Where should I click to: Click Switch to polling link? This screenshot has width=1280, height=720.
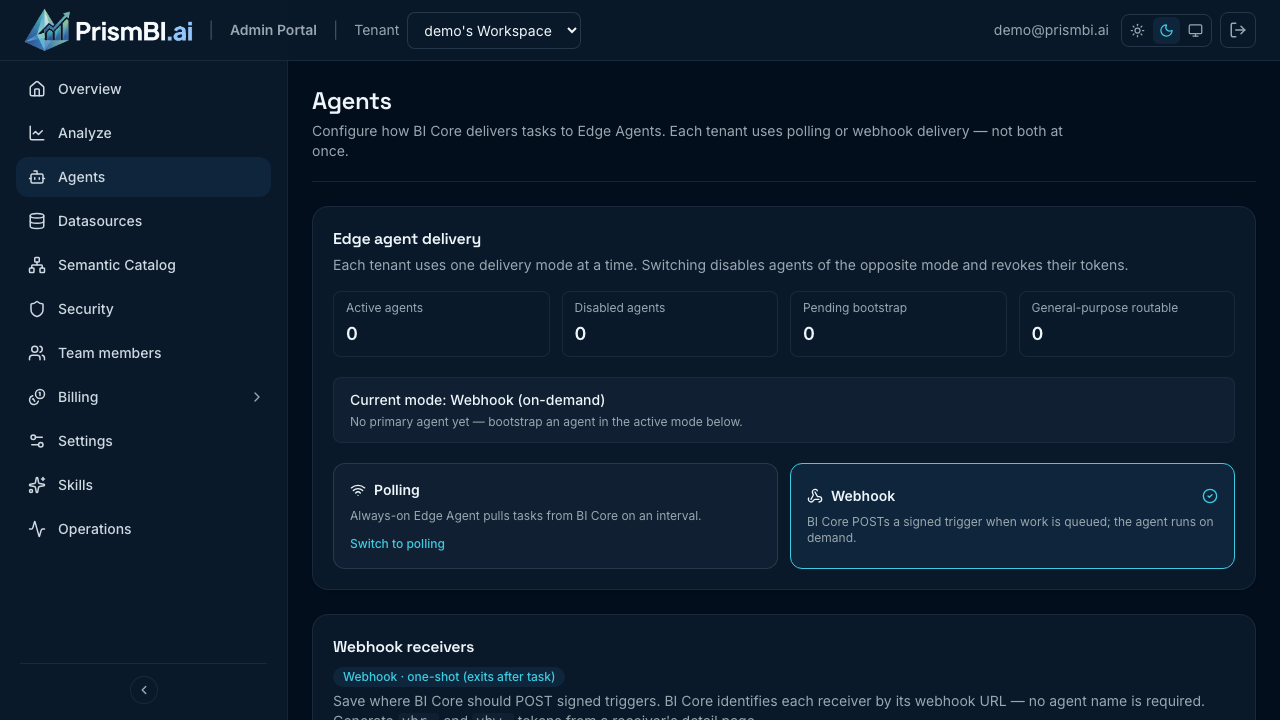pos(397,544)
